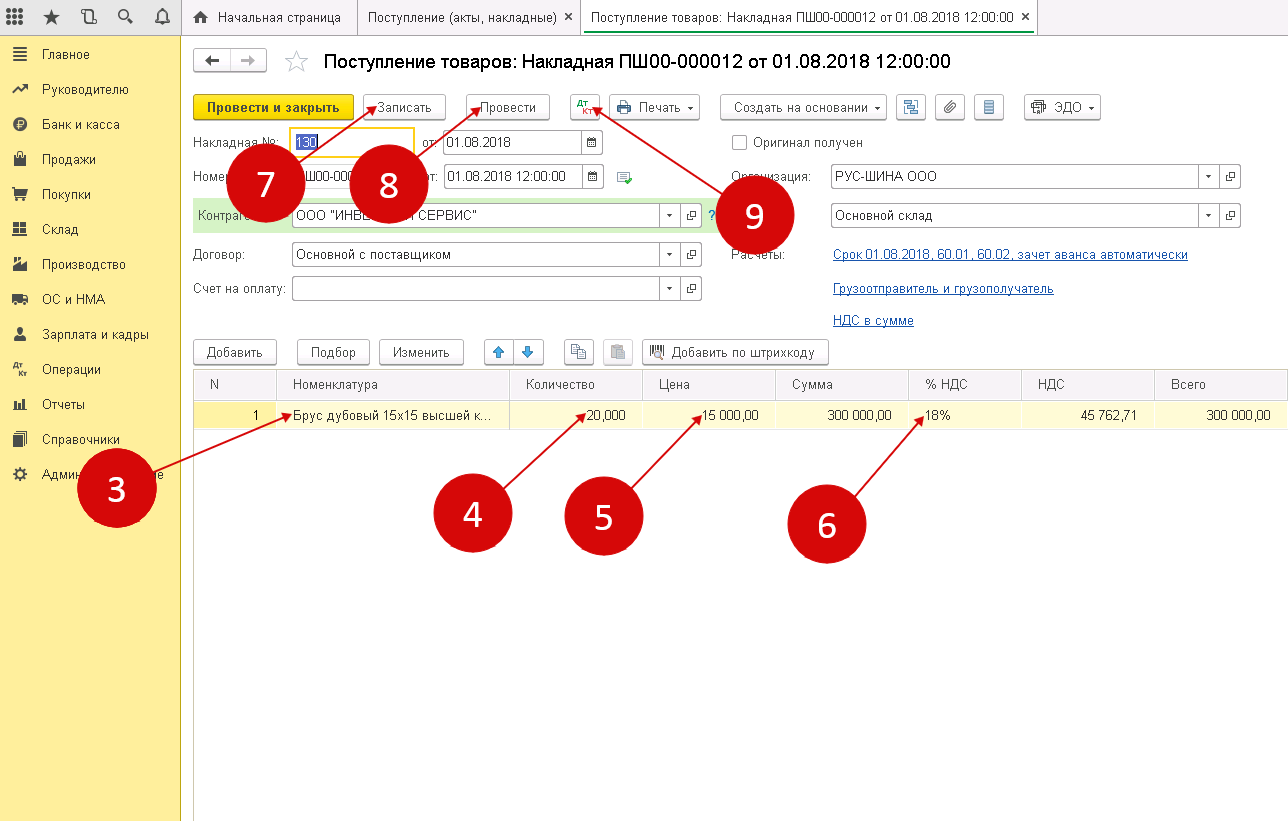The height and width of the screenshot is (821, 1288).
Task: Move row up with blue arrow
Action: pos(498,352)
